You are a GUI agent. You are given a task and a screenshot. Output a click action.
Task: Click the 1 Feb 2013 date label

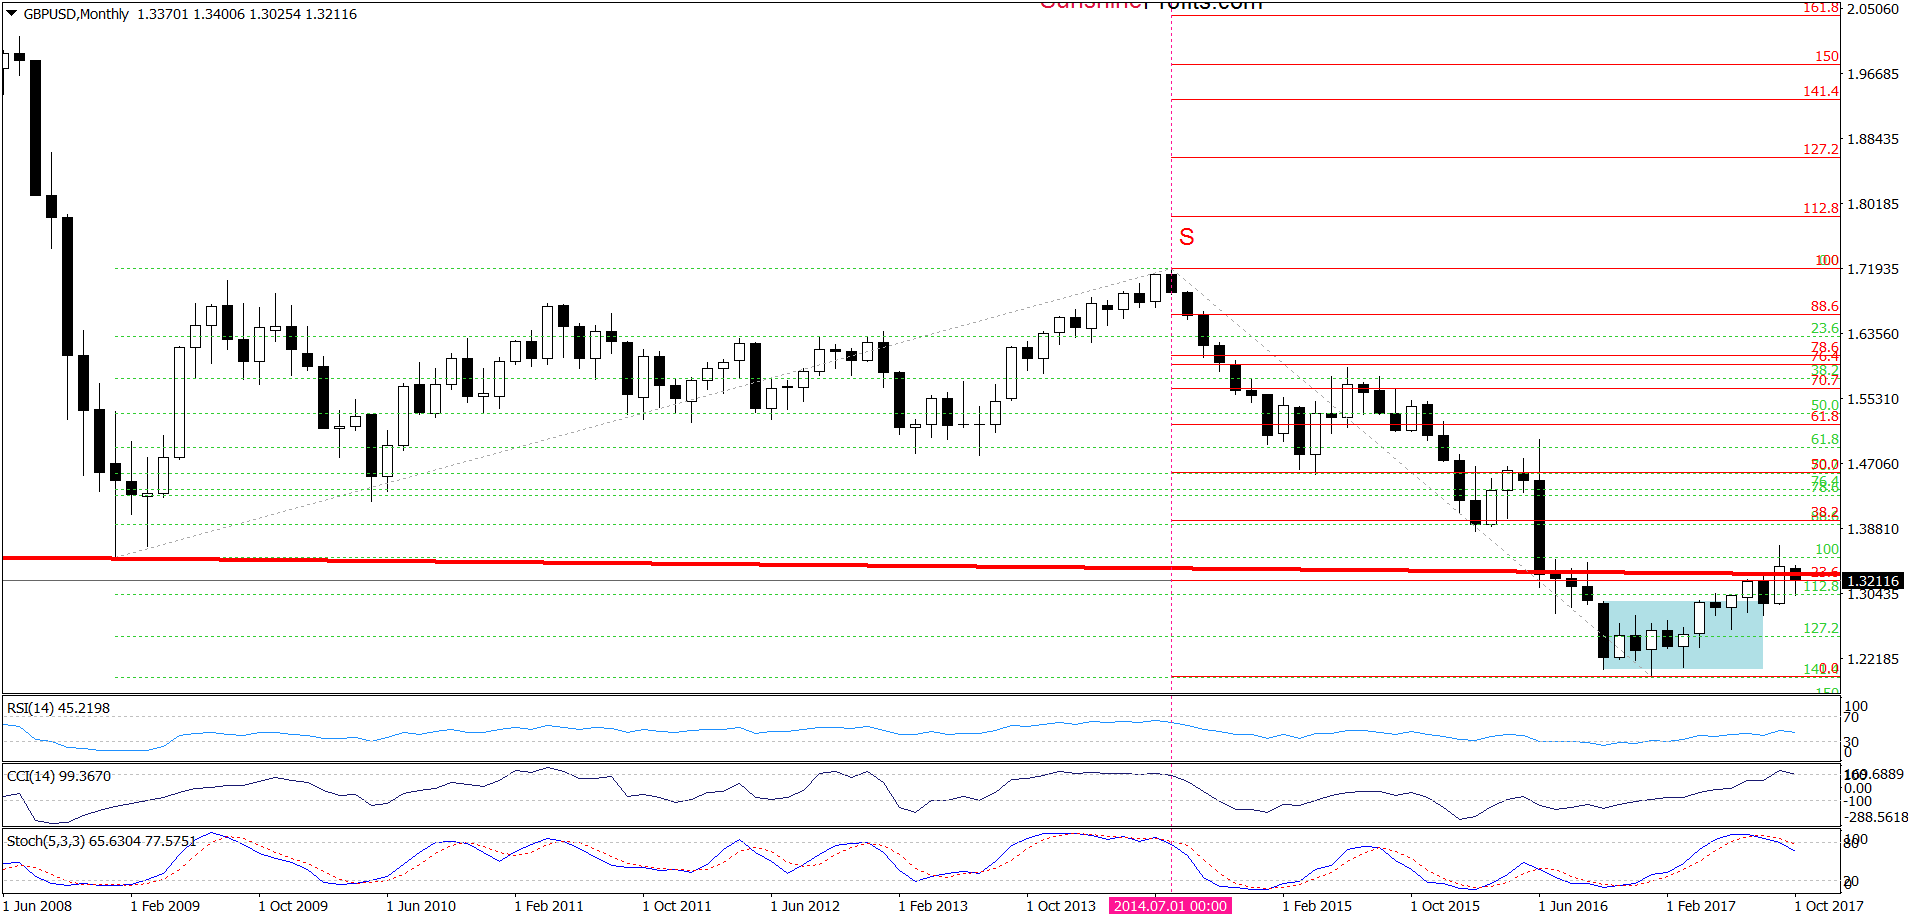pyautogui.click(x=933, y=906)
